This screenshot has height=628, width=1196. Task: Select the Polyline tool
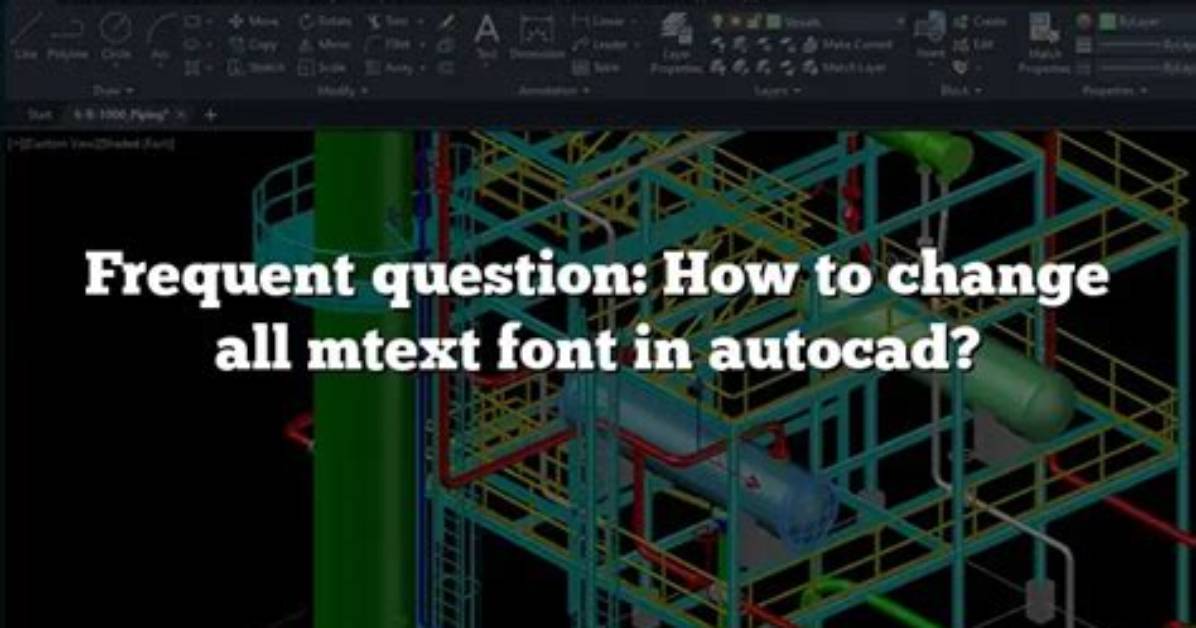tap(67, 37)
